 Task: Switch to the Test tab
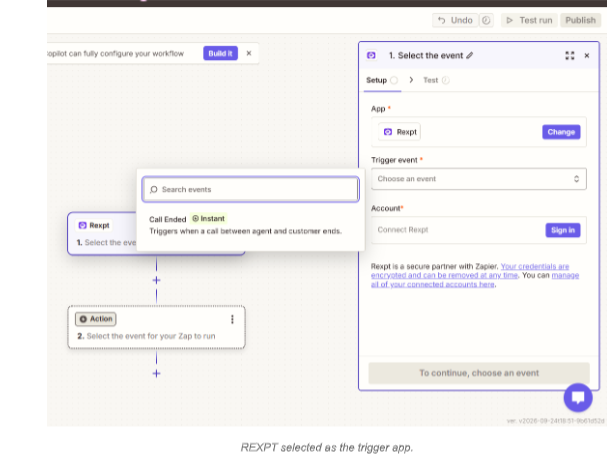pos(436,80)
